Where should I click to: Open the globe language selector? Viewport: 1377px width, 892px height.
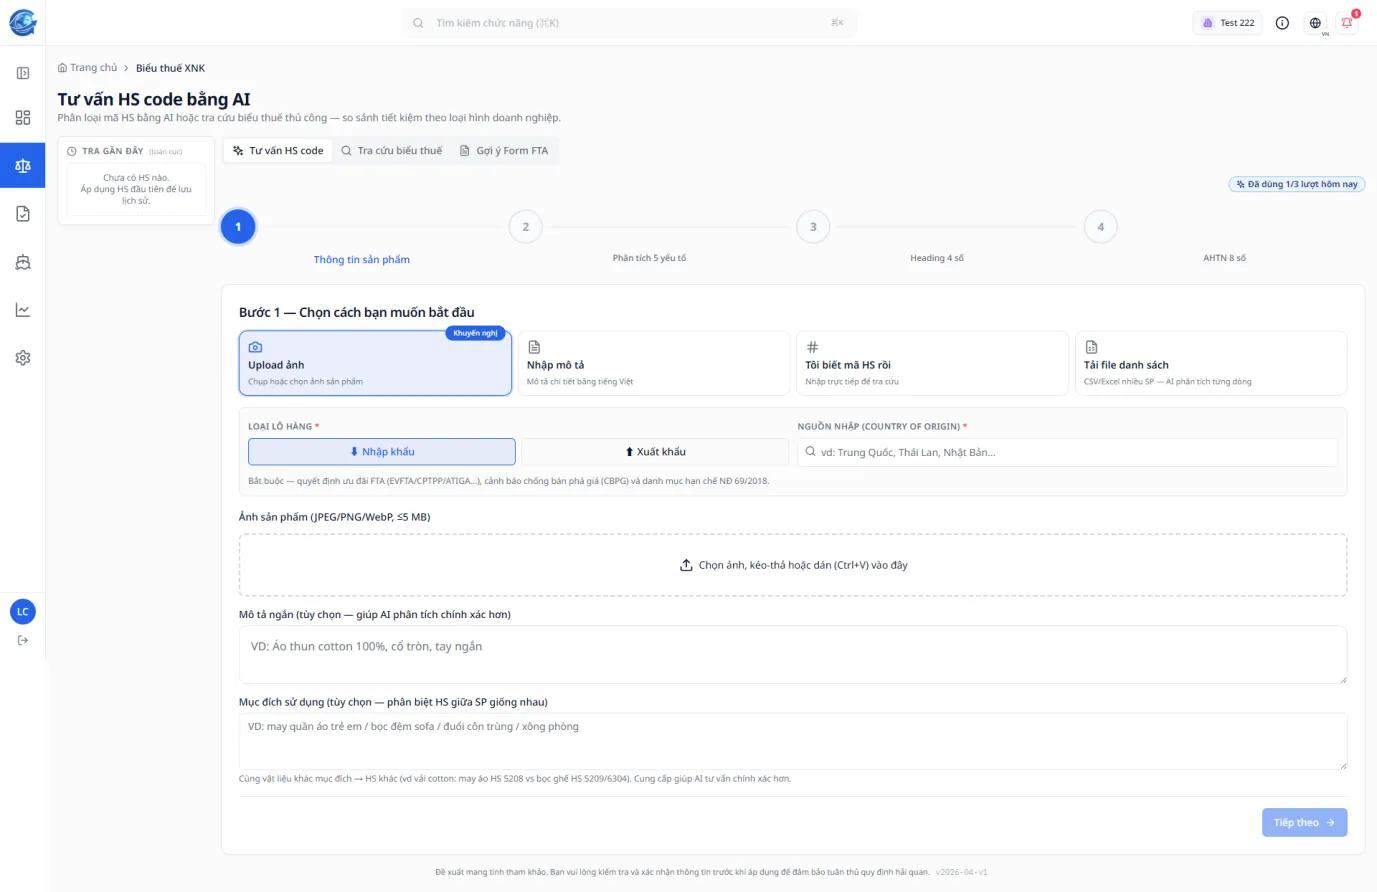coord(1315,23)
